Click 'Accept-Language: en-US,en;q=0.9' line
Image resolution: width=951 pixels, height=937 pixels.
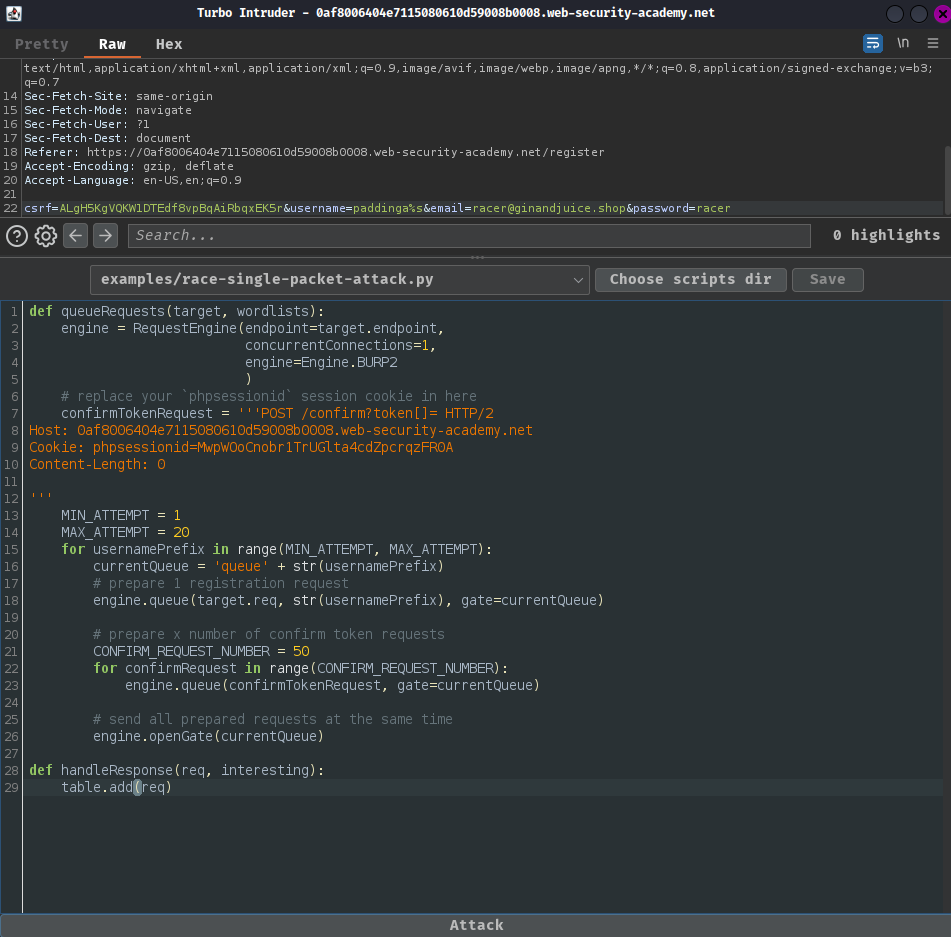tap(133, 180)
